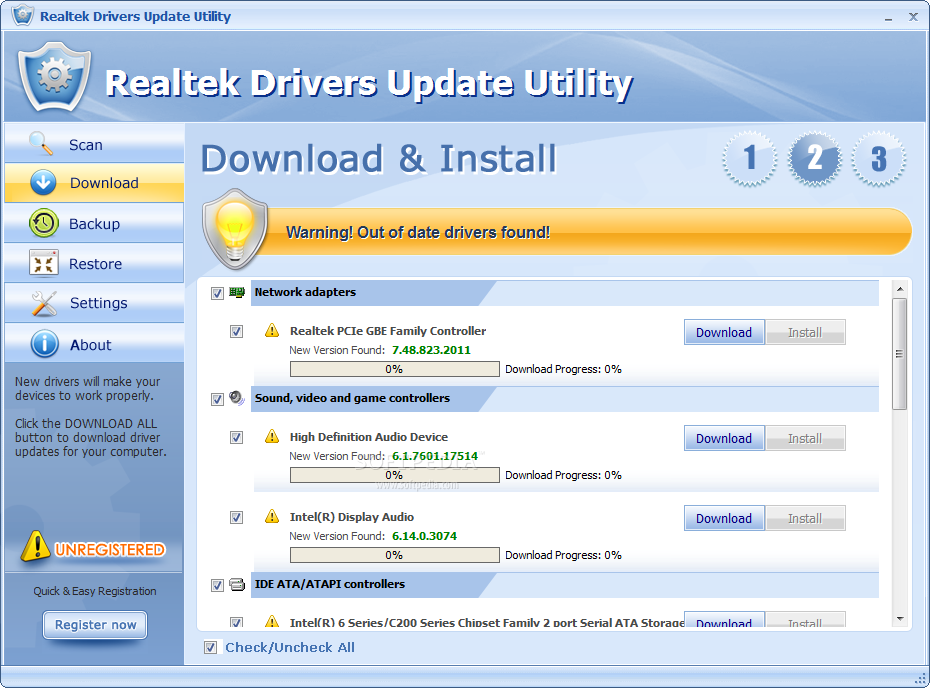
Task: Click the yellow warning icon next to UNREGISTERED
Action: point(35,546)
